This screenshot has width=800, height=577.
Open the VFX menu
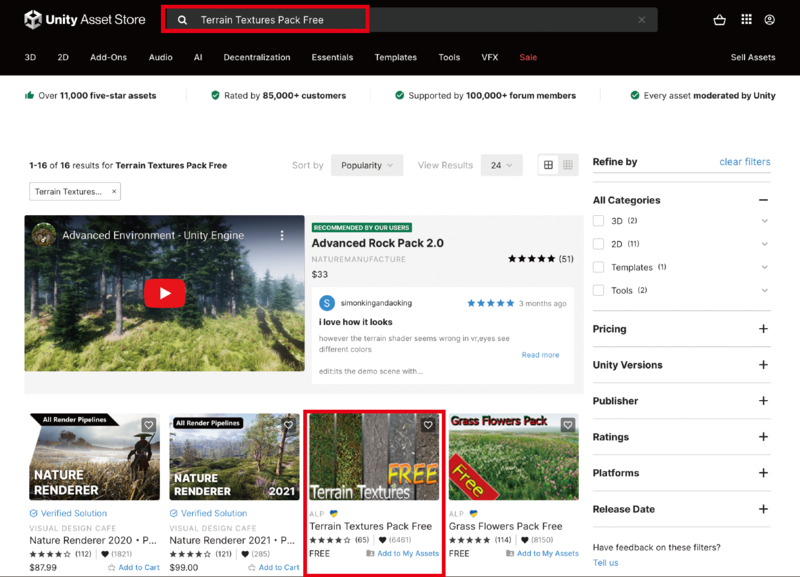(x=490, y=57)
